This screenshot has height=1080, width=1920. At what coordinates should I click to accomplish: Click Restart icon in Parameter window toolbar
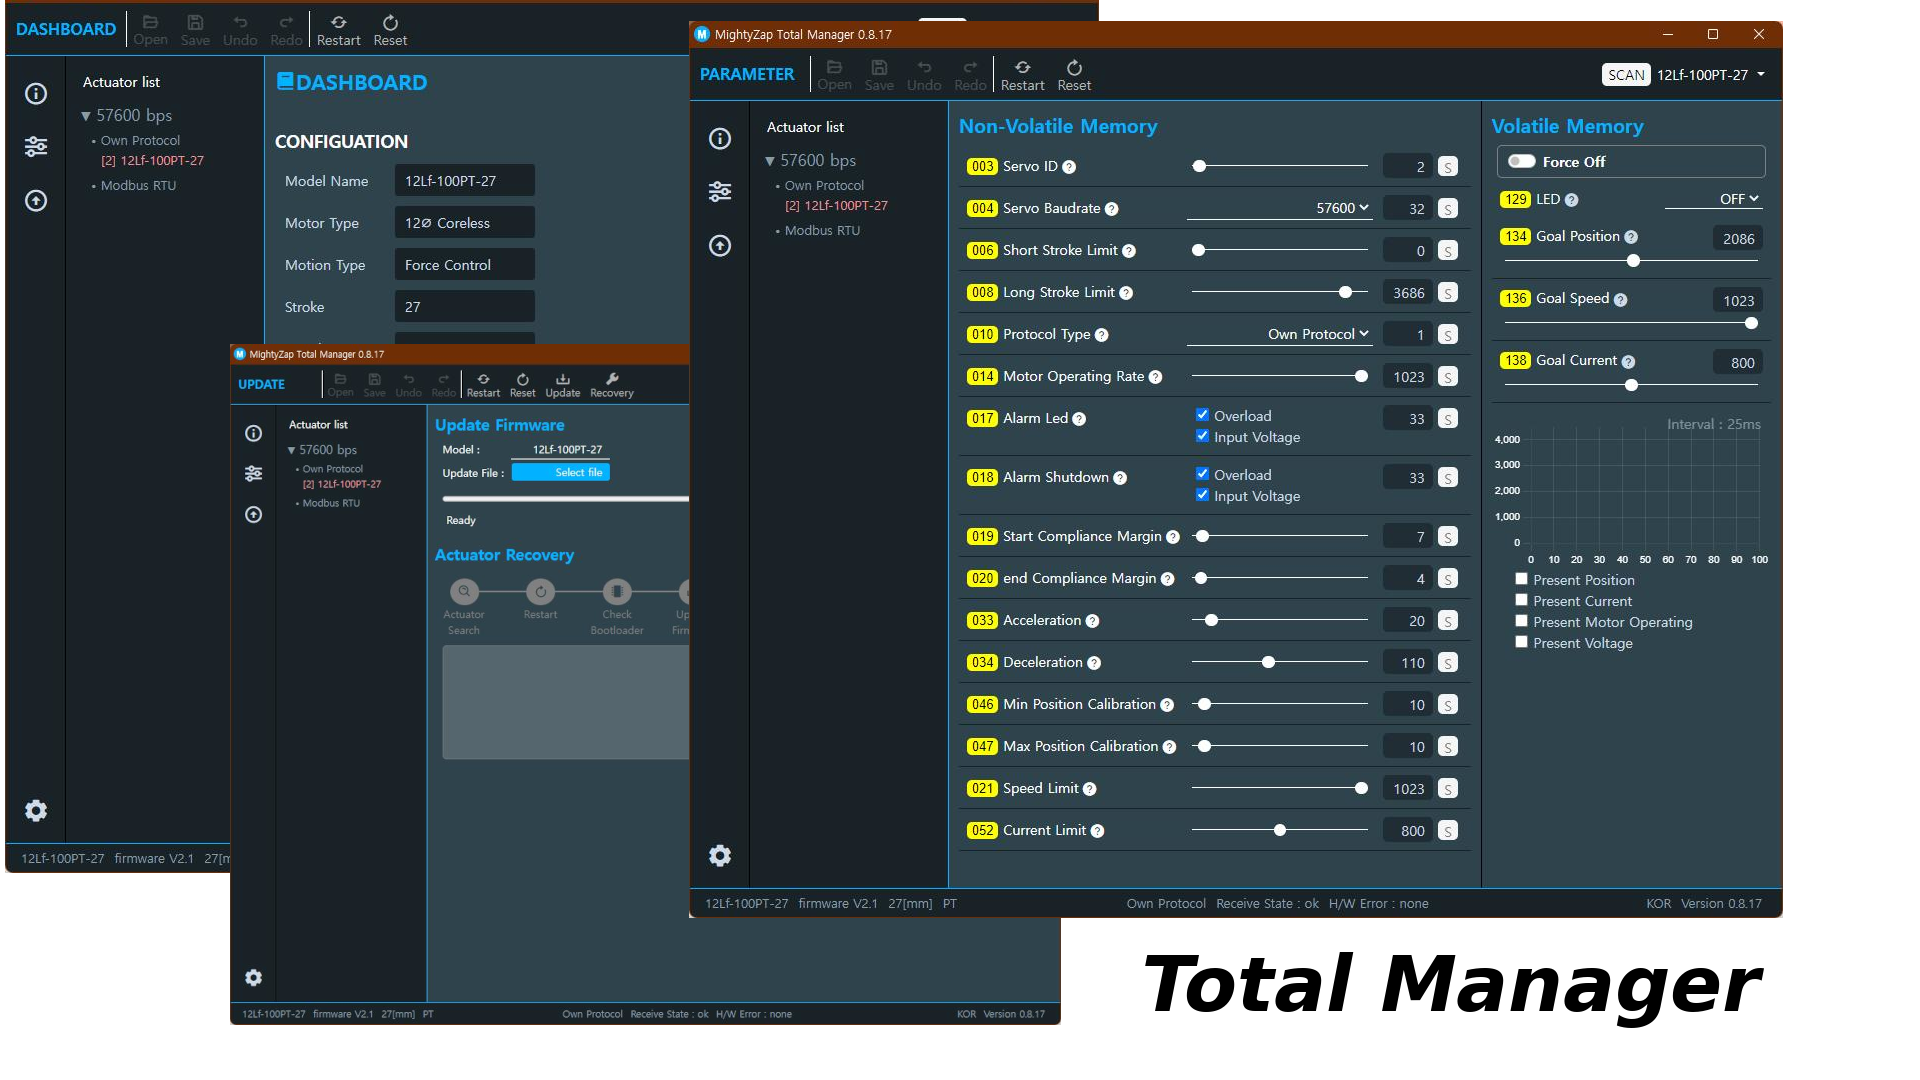[1022, 68]
